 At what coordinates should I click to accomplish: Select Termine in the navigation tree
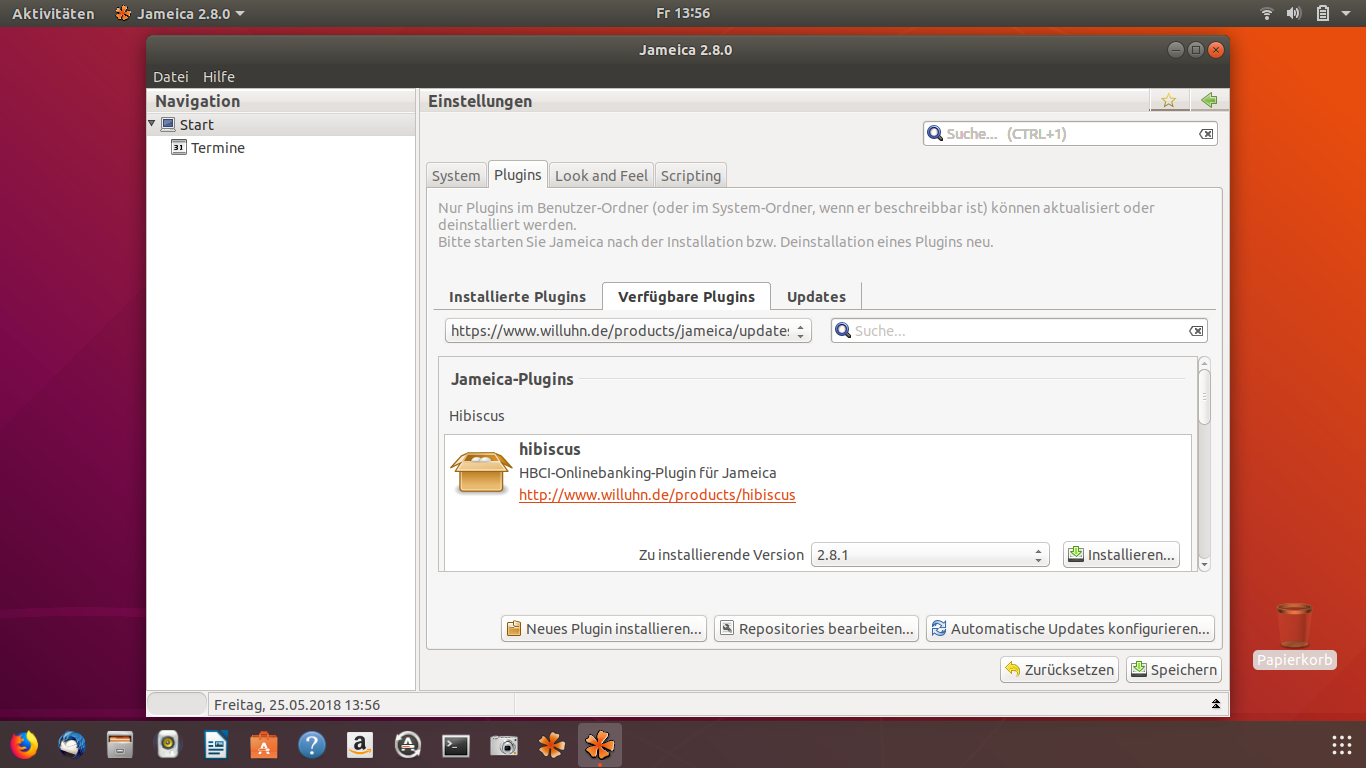coord(218,148)
